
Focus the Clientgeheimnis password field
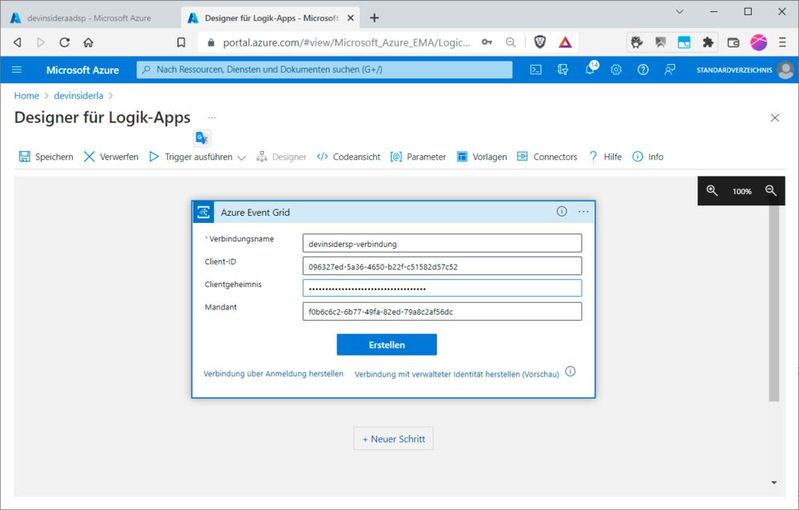[x=442, y=288]
